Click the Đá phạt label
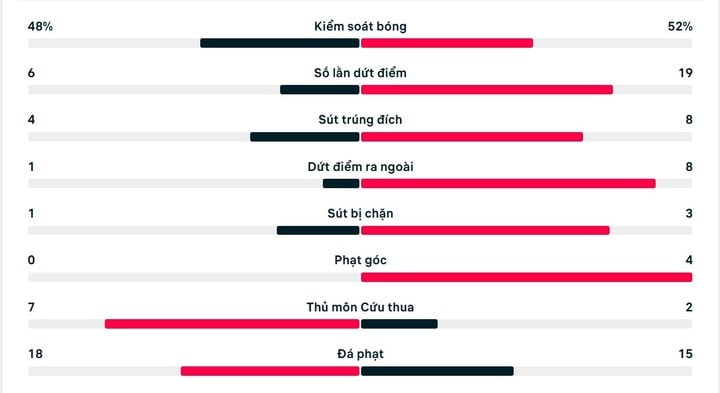 click(360, 354)
